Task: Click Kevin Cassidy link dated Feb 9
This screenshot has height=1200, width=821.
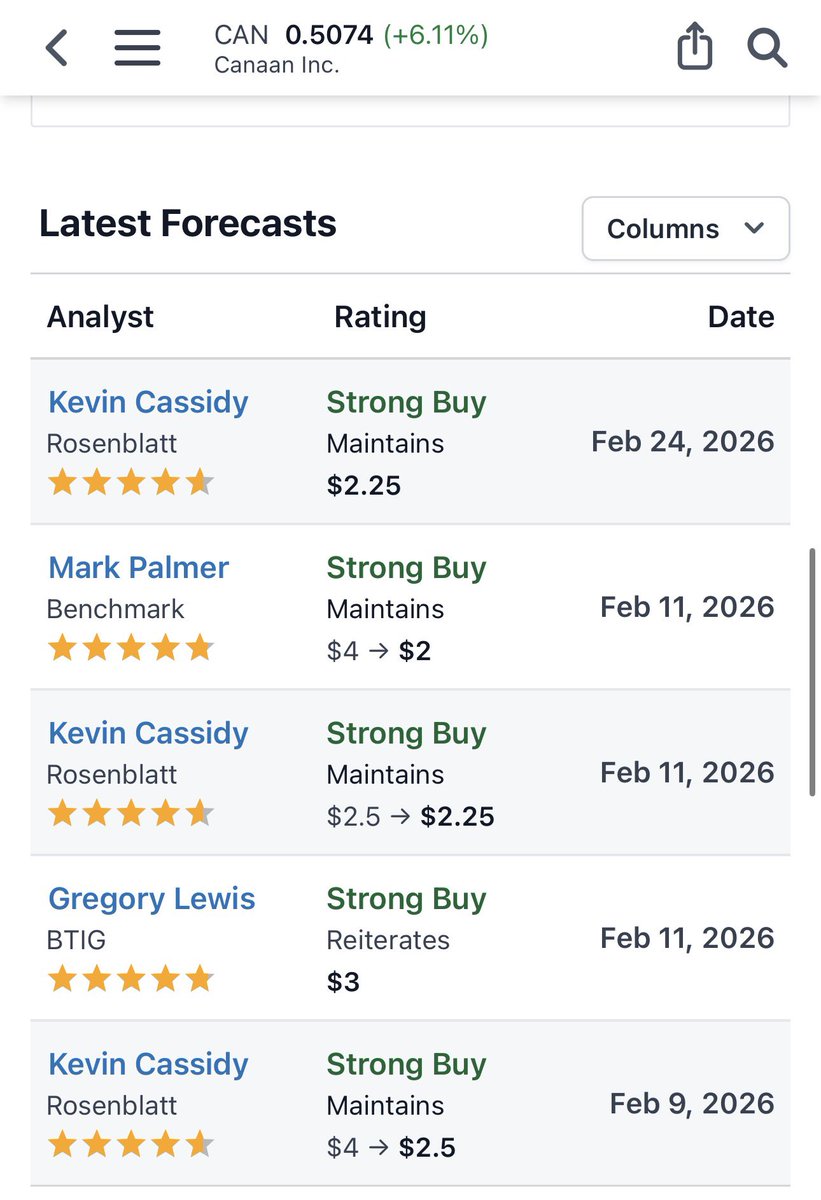Action: click(148, 1064)
